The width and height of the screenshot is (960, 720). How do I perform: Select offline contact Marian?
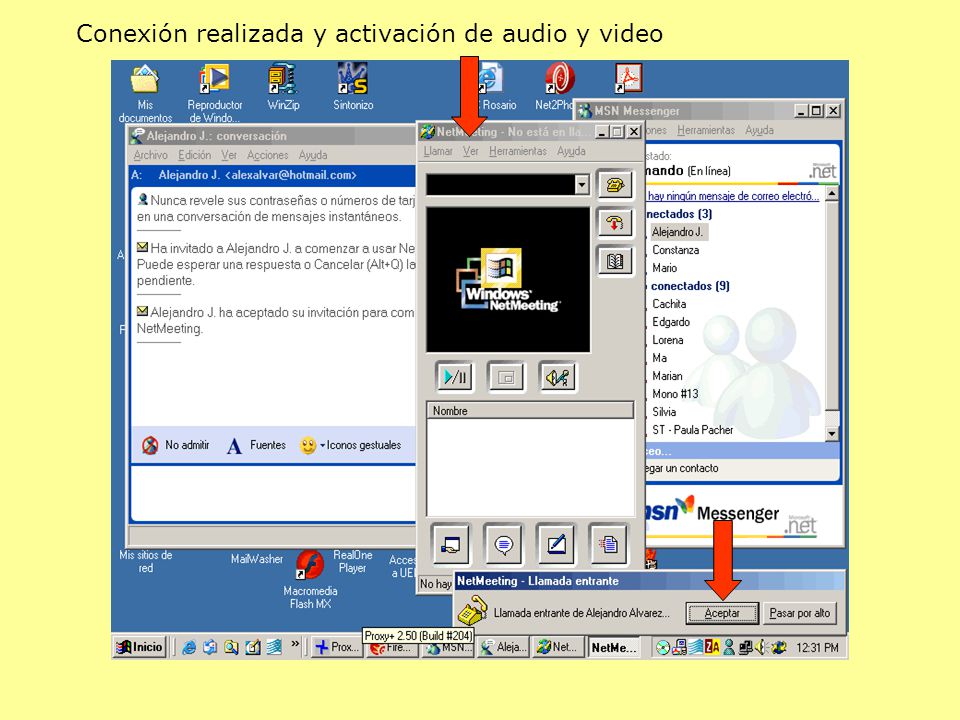pyautogui.click(x=667, y=376)
